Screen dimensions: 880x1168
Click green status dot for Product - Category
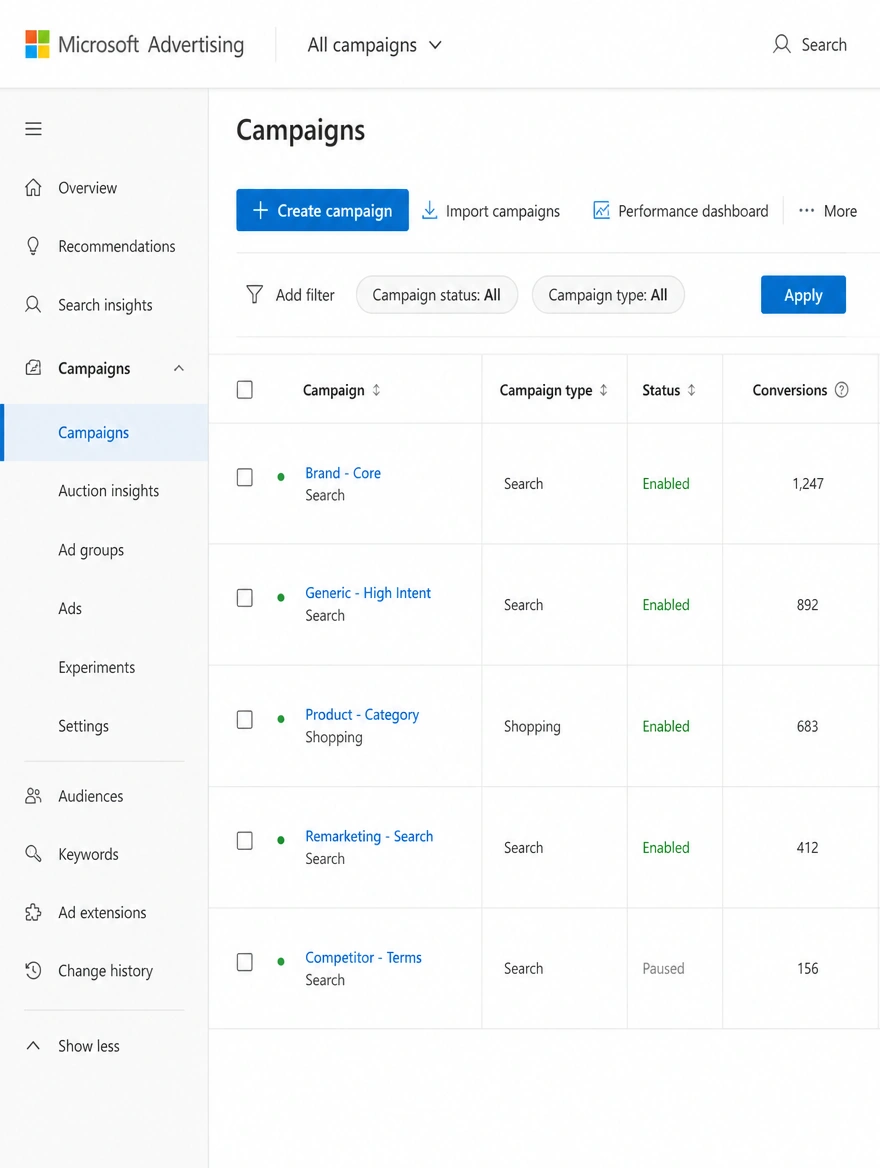coord(281,720)
